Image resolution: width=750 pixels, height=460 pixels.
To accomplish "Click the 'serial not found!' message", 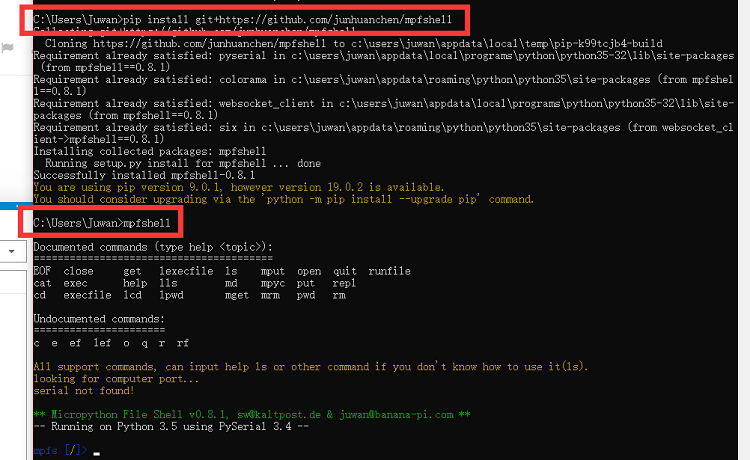I will (x=84, y=391).
